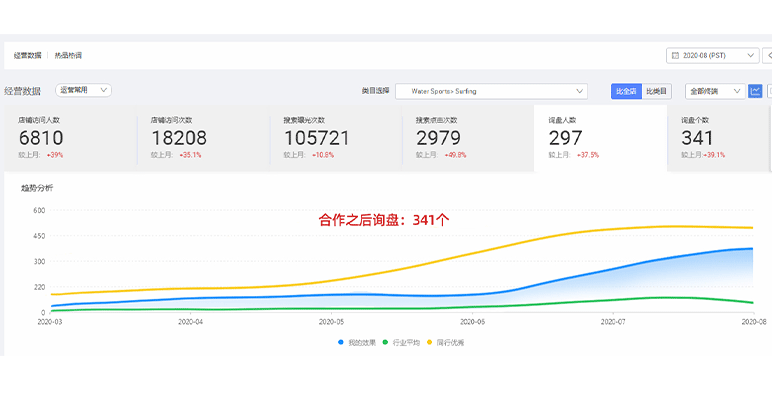Viewport: 772px width, 394px height.
Task: Expand the 运营常用 dropdown
Action: tap(83, 90)
